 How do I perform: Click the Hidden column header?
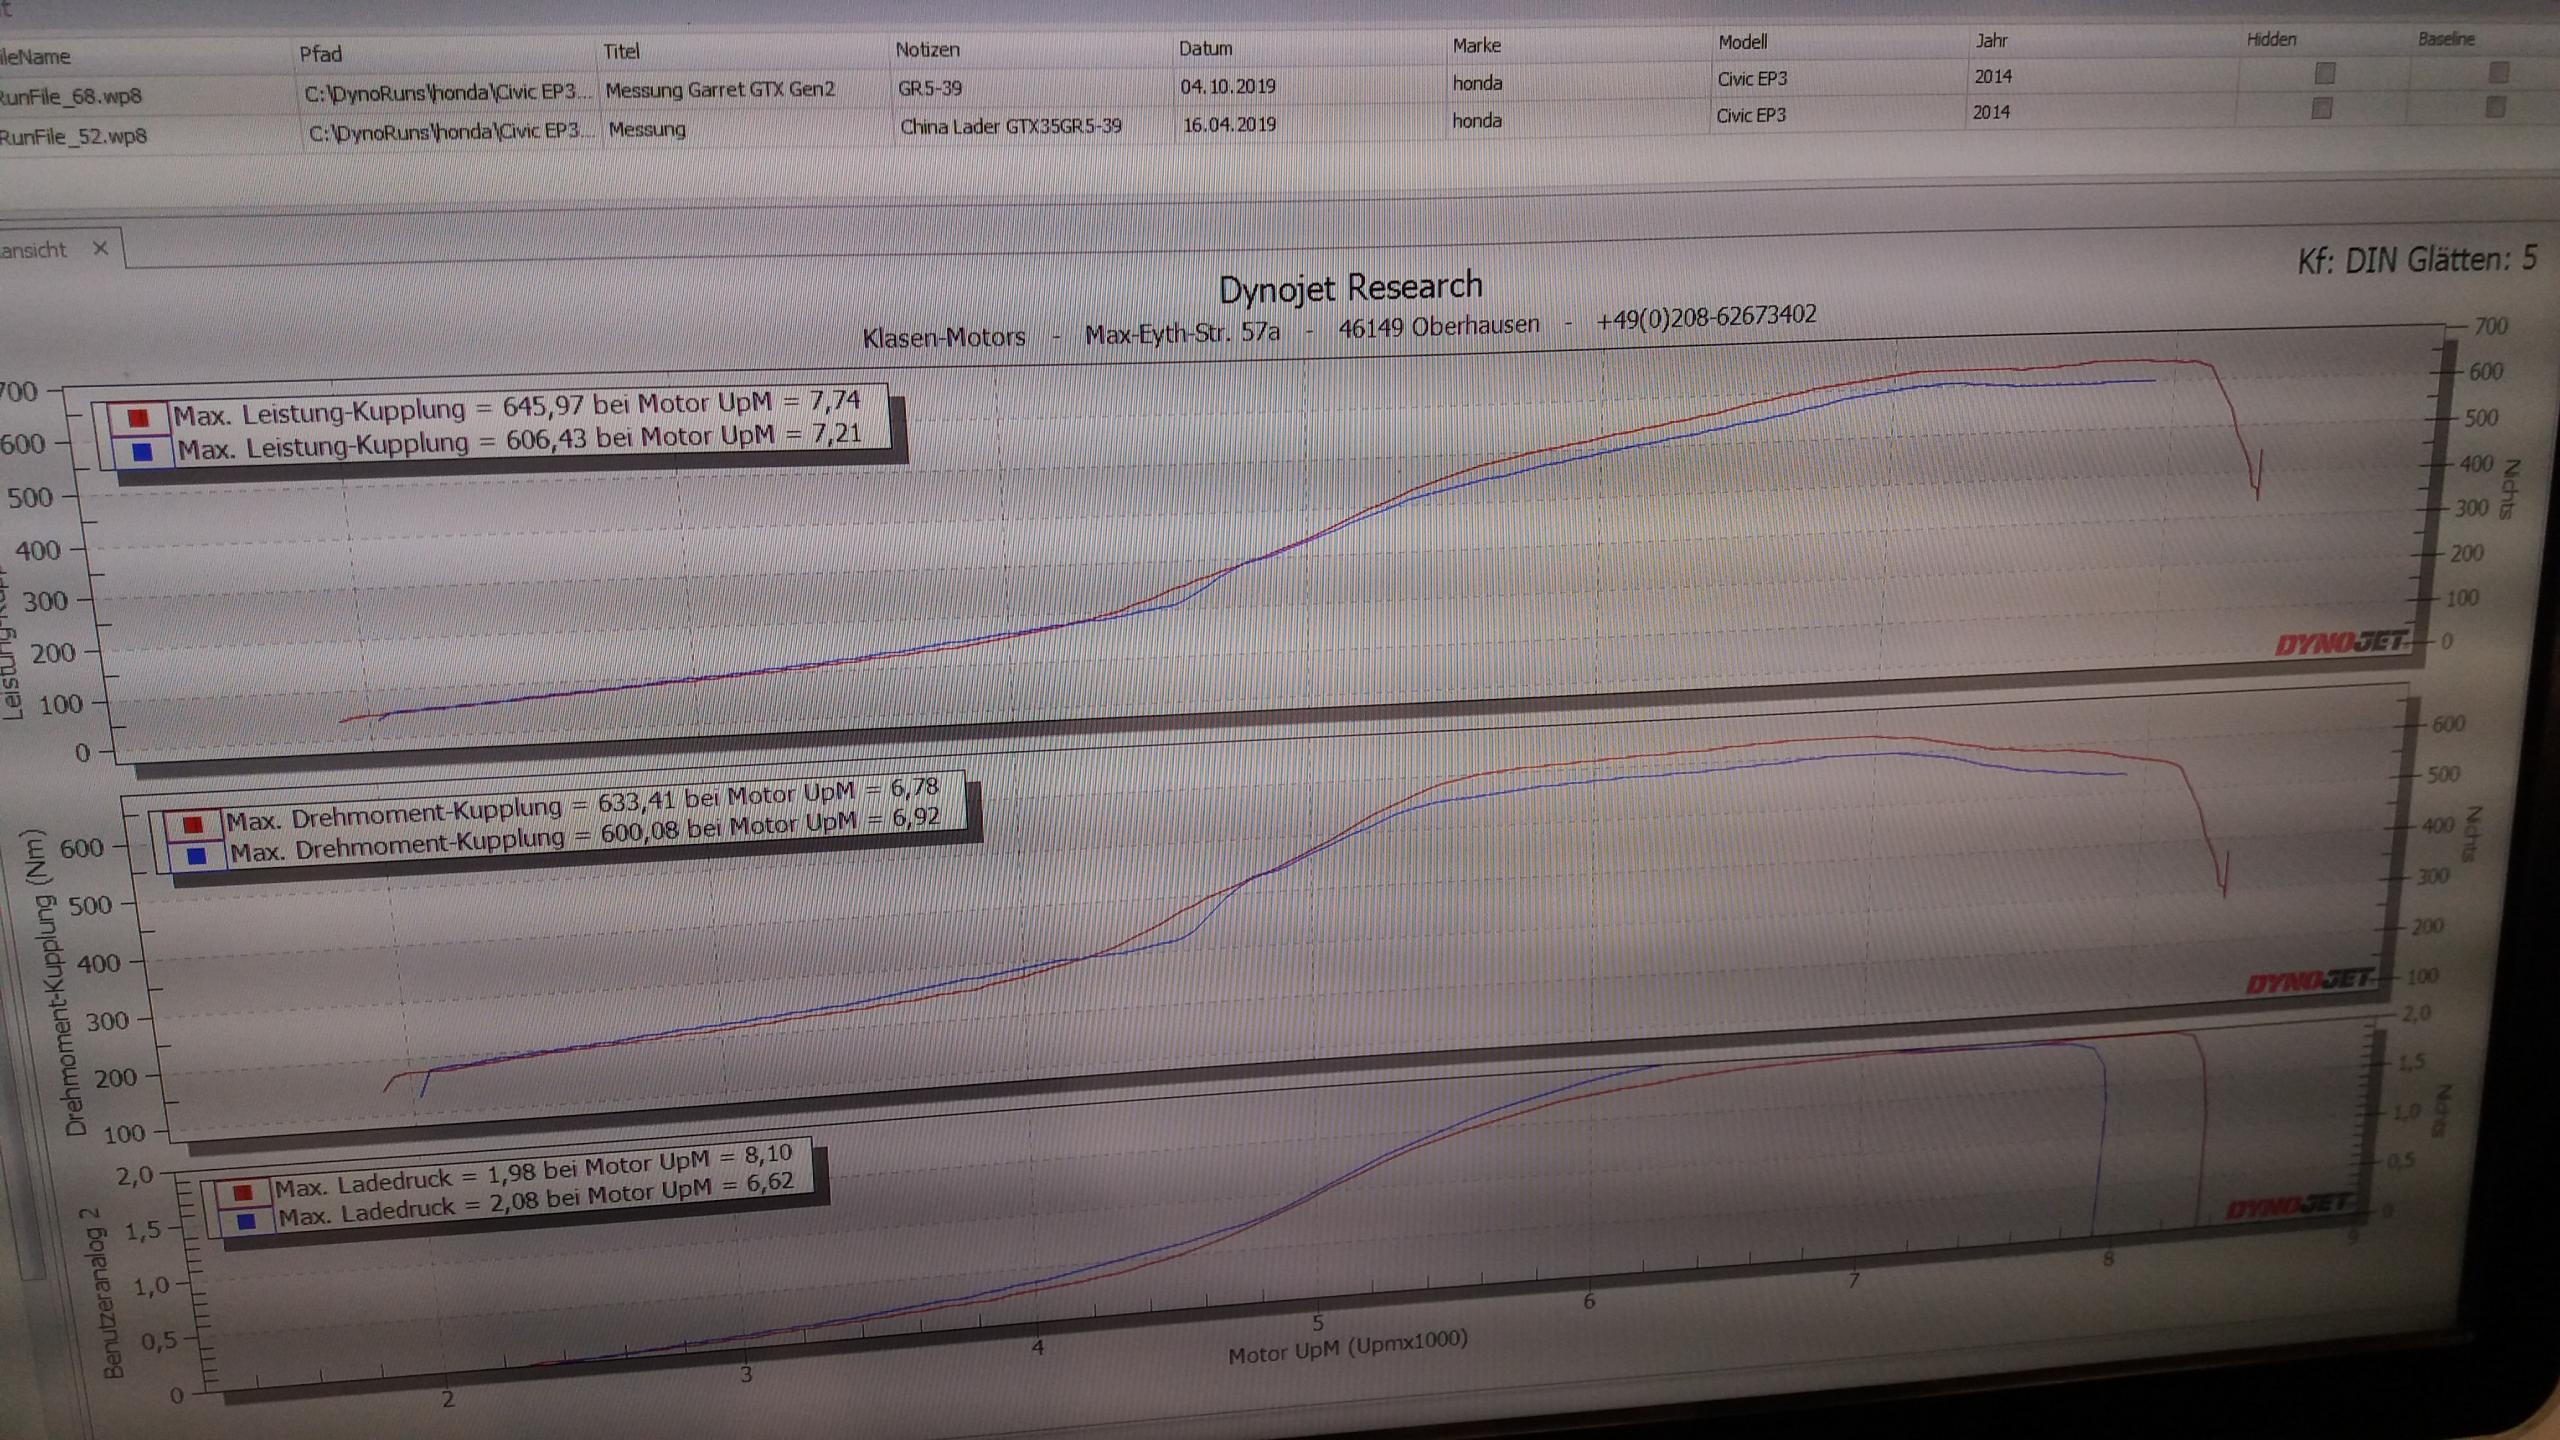tap(2271, 40)
